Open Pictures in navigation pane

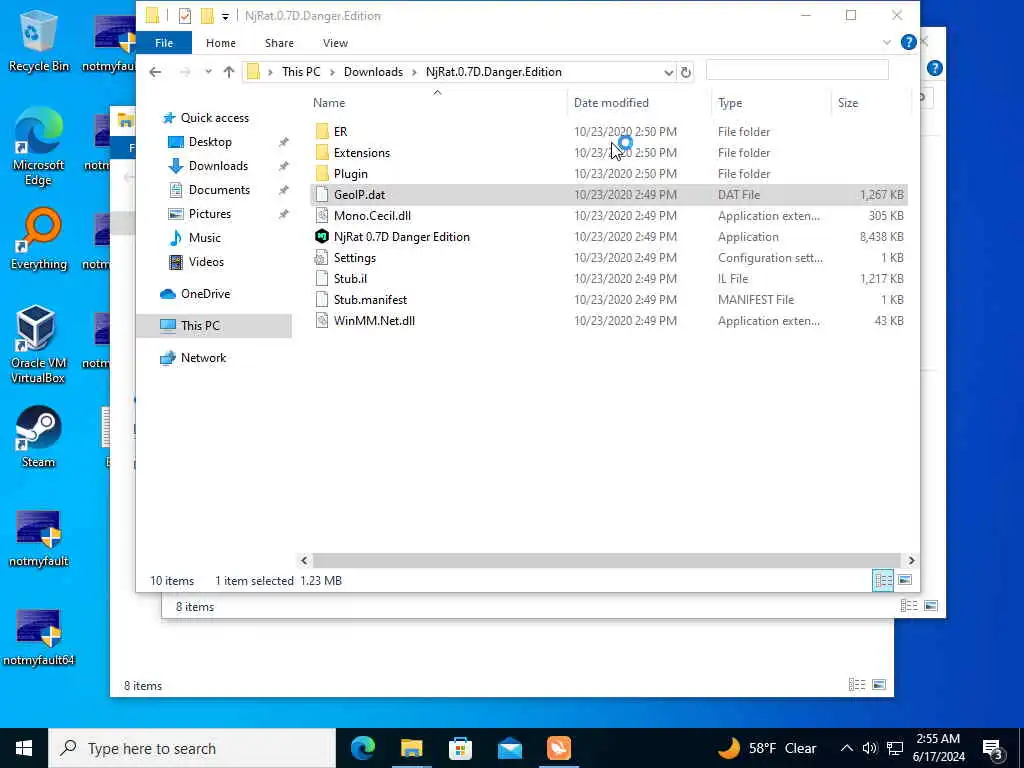click(209, 214)
